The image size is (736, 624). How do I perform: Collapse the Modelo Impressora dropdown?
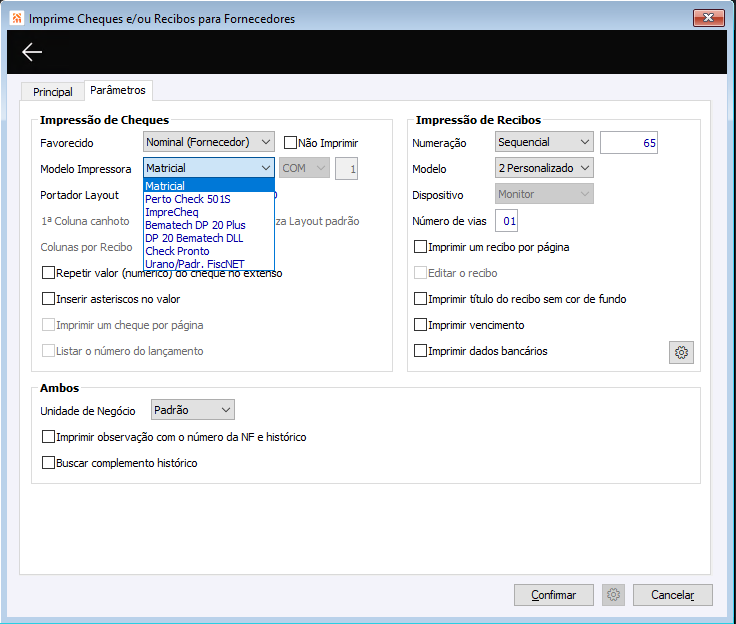pyautogui.click(x=209, y=168)
